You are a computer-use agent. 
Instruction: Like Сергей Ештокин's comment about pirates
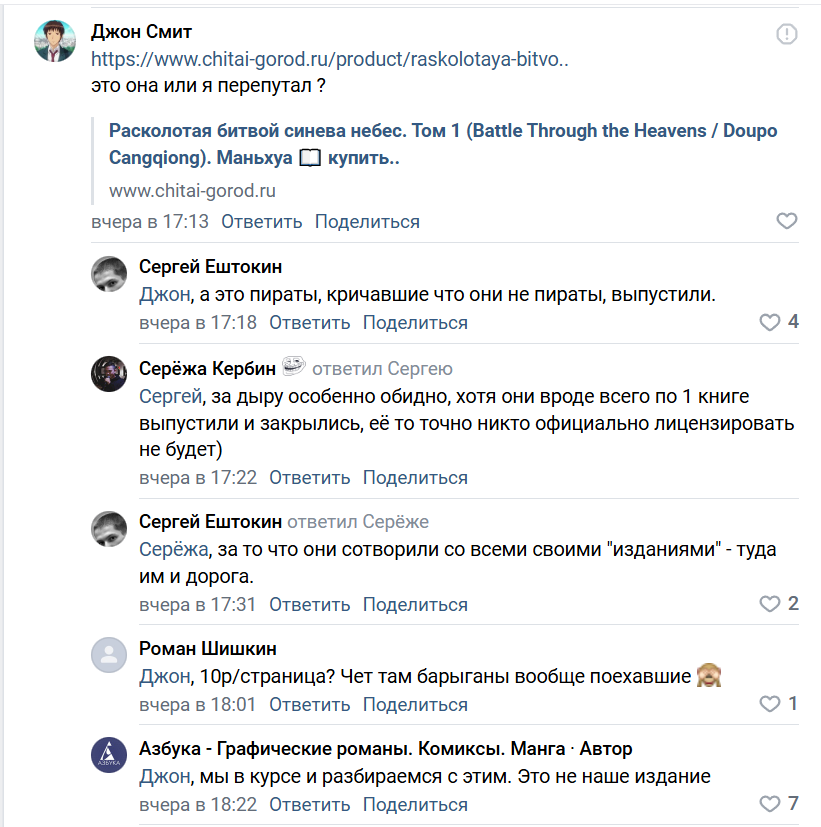tap(770, 322)
